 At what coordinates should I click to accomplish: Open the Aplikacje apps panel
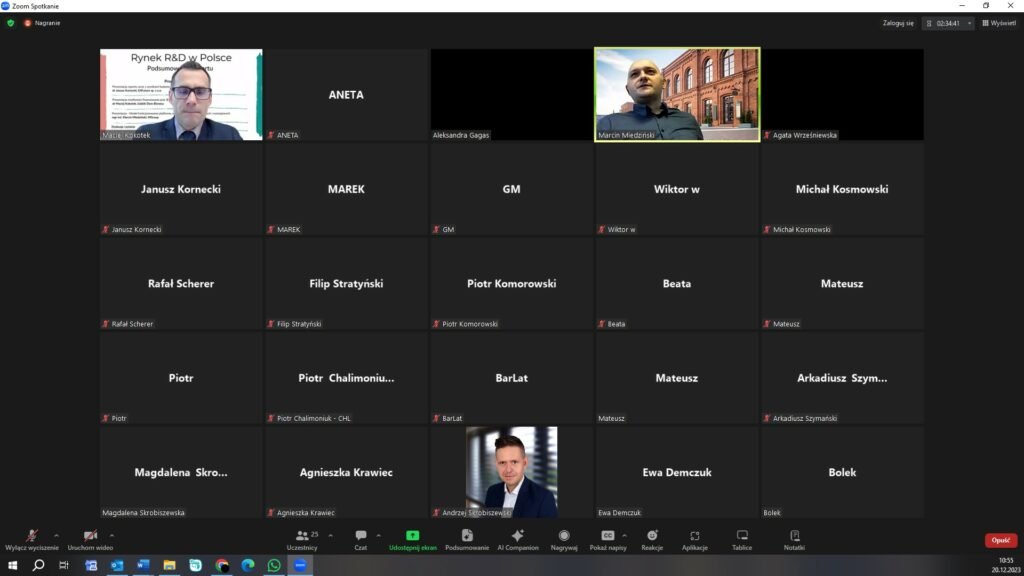[x=695, y=538]
